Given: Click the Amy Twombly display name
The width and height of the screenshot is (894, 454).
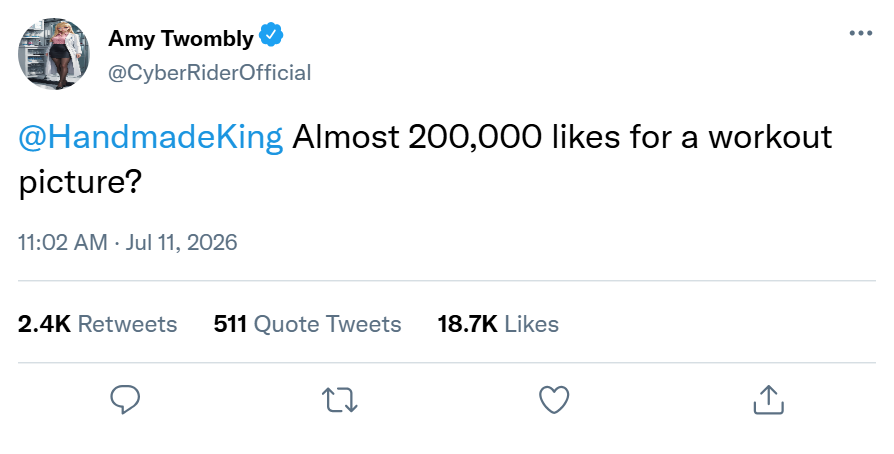Looking at the screenshot, I should (x=181, y=38).
